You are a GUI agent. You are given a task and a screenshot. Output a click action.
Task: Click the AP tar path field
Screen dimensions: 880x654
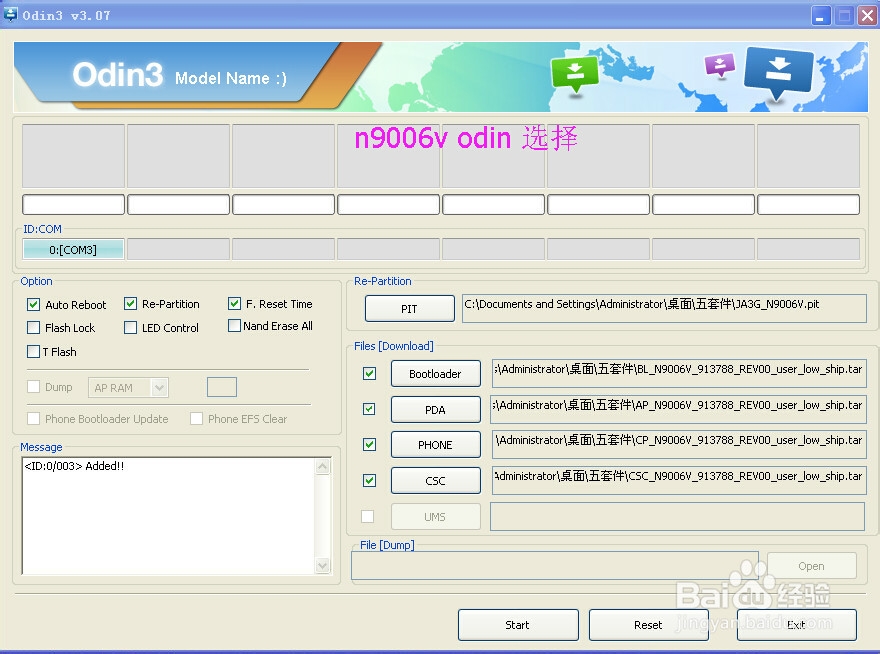point(679,410)
